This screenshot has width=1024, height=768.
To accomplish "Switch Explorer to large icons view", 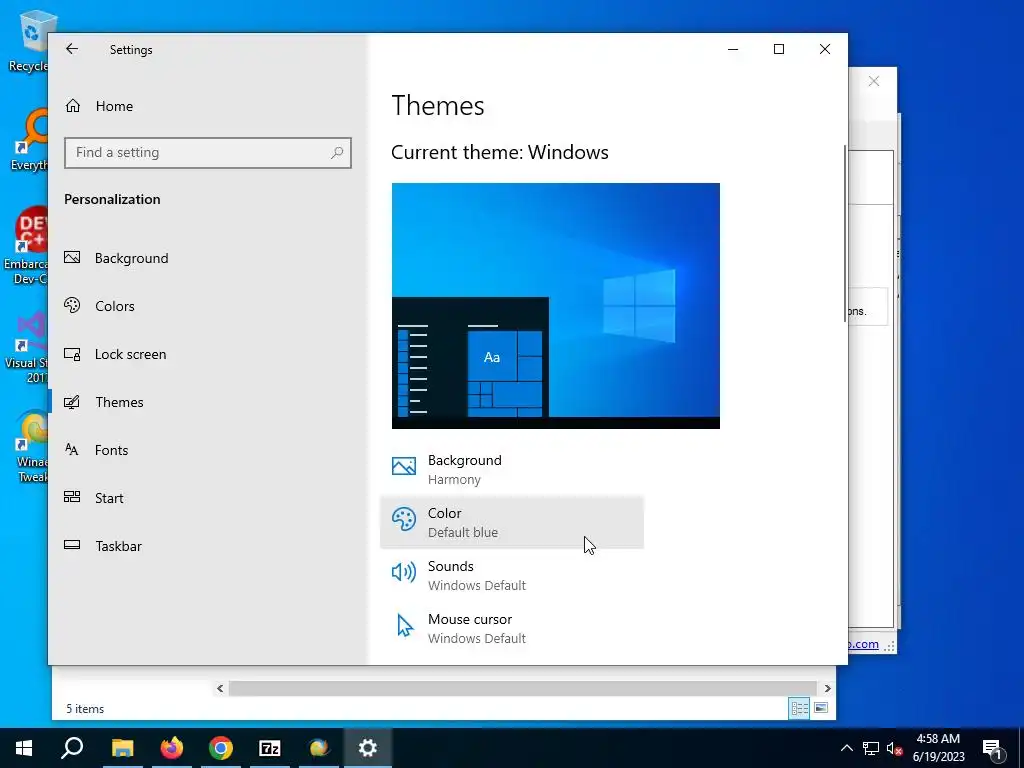I will click(x=822, y=709).
